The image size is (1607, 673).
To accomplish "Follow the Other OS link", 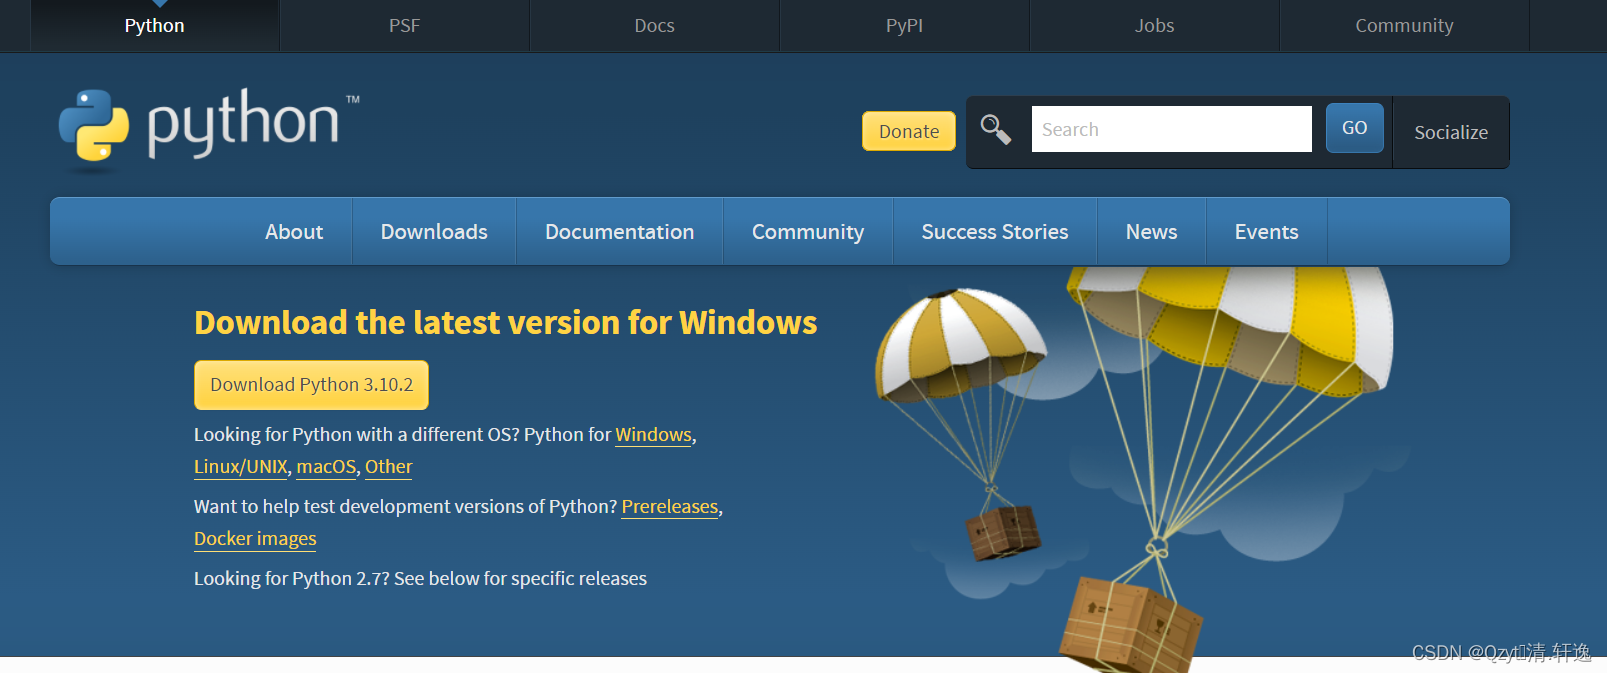I will point(388,467).
